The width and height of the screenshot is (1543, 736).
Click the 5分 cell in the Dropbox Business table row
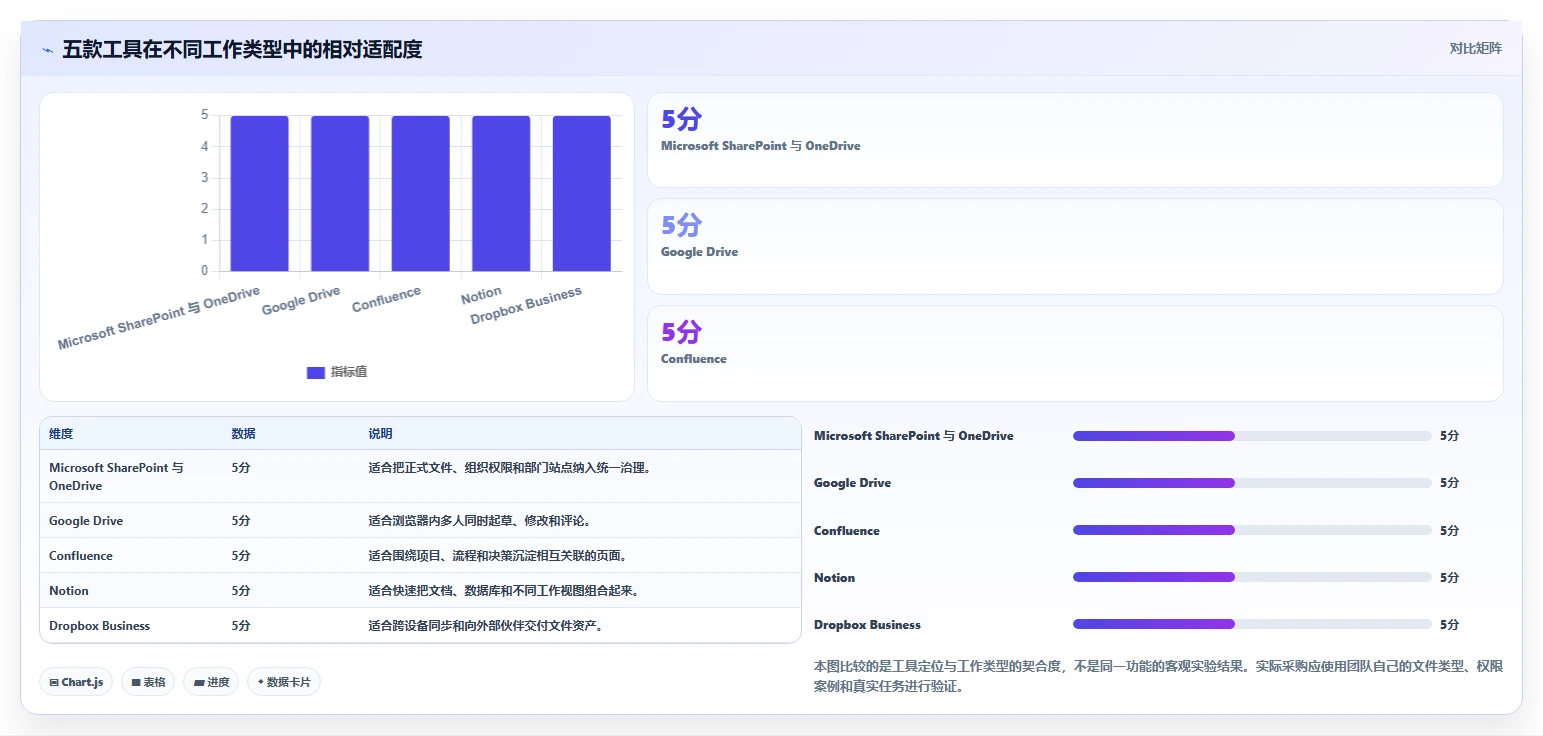[241, 626]
